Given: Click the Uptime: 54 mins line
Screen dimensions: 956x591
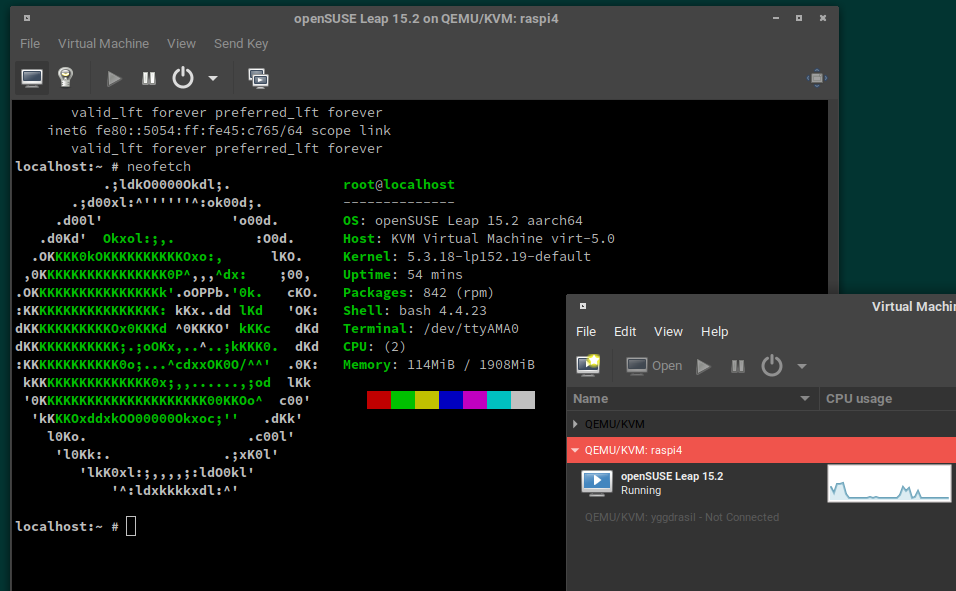Looking at the screenshot, I should point(402,274).
